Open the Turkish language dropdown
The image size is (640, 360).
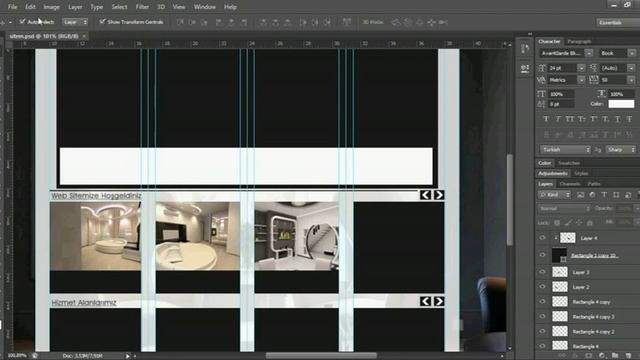coord(565,150)
